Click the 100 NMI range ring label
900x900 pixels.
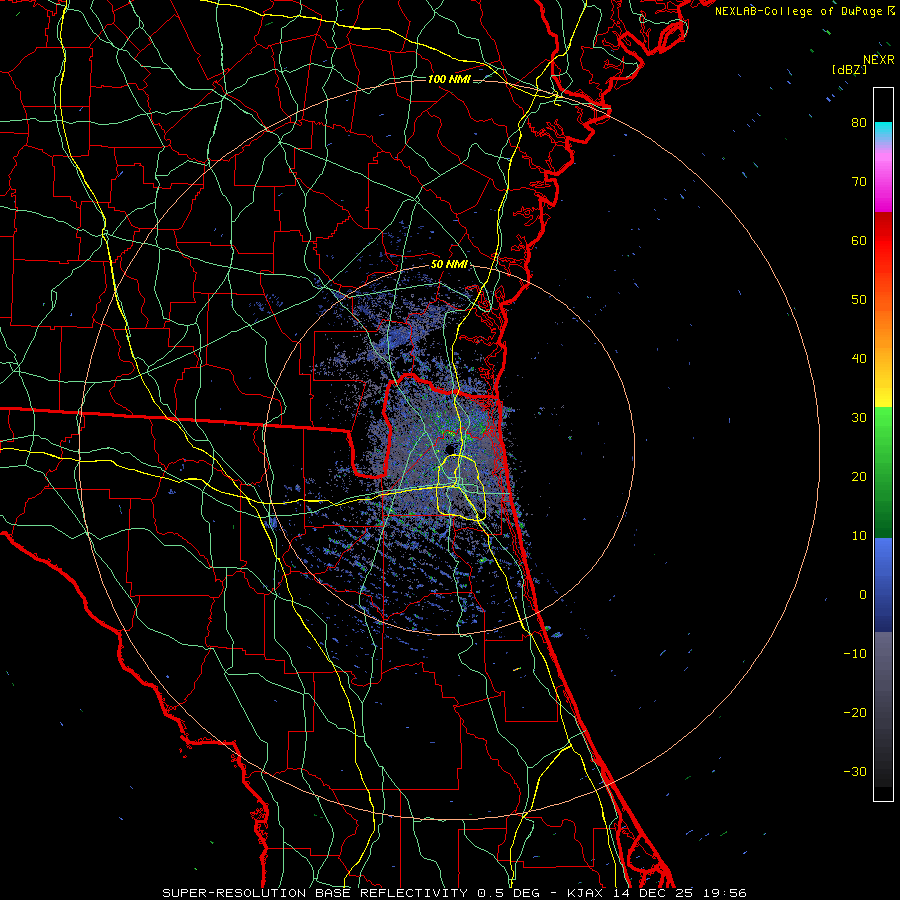click(x=449, y=79)
